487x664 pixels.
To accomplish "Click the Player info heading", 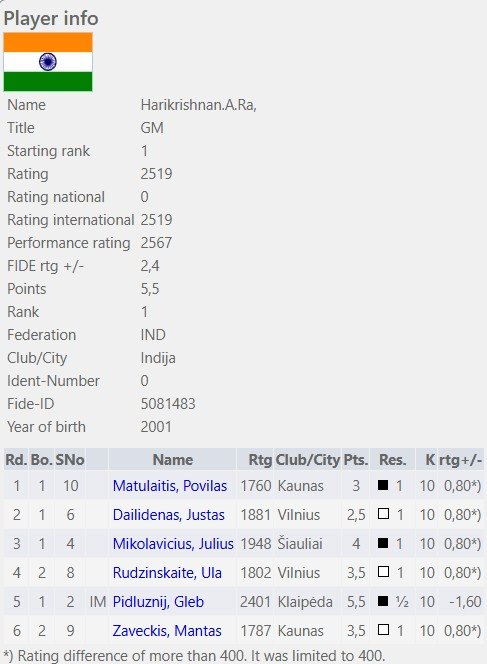I will pyautogui.click(x=51, y=18).
